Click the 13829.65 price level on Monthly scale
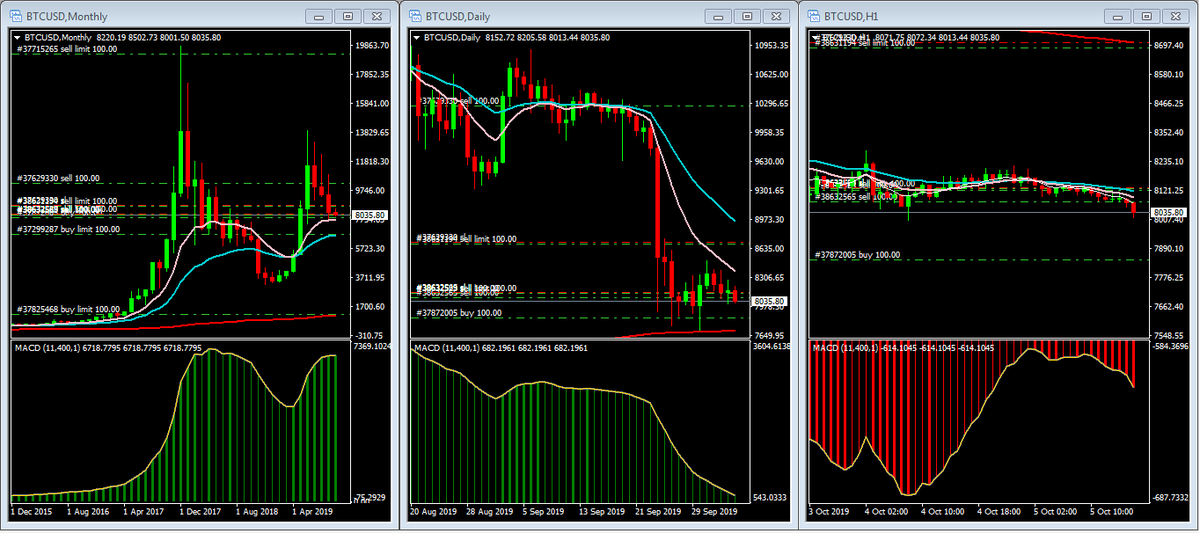Image resolution: width=1200 pixels, height=533 pixels. 373,132
